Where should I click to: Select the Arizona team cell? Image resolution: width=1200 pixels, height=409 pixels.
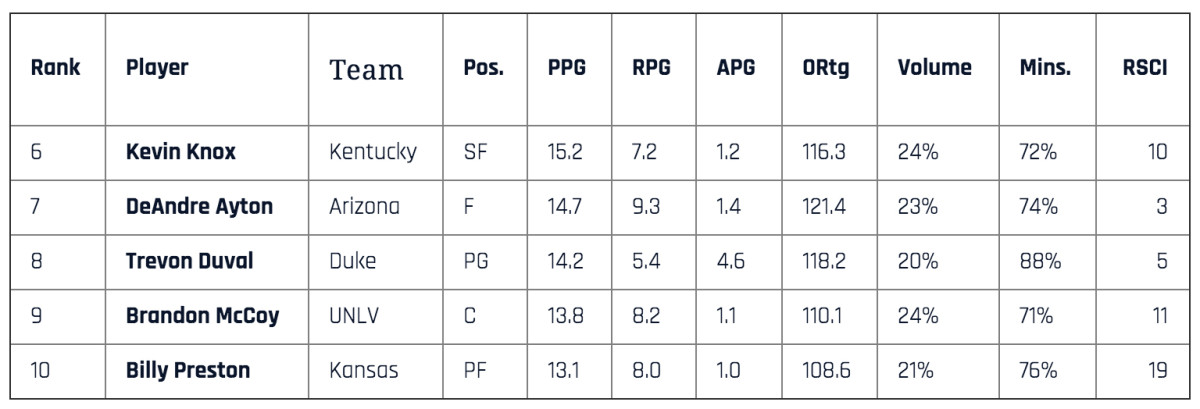(364, 207)
